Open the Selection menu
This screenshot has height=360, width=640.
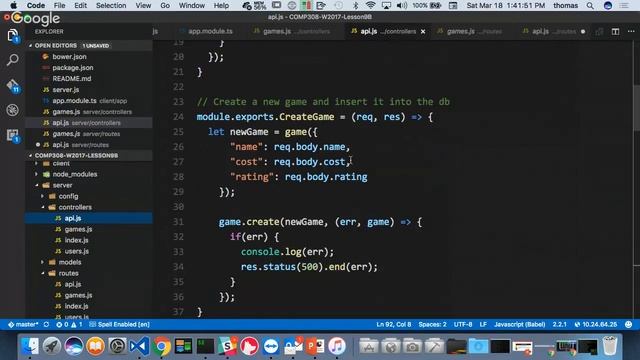pos(111,5)
